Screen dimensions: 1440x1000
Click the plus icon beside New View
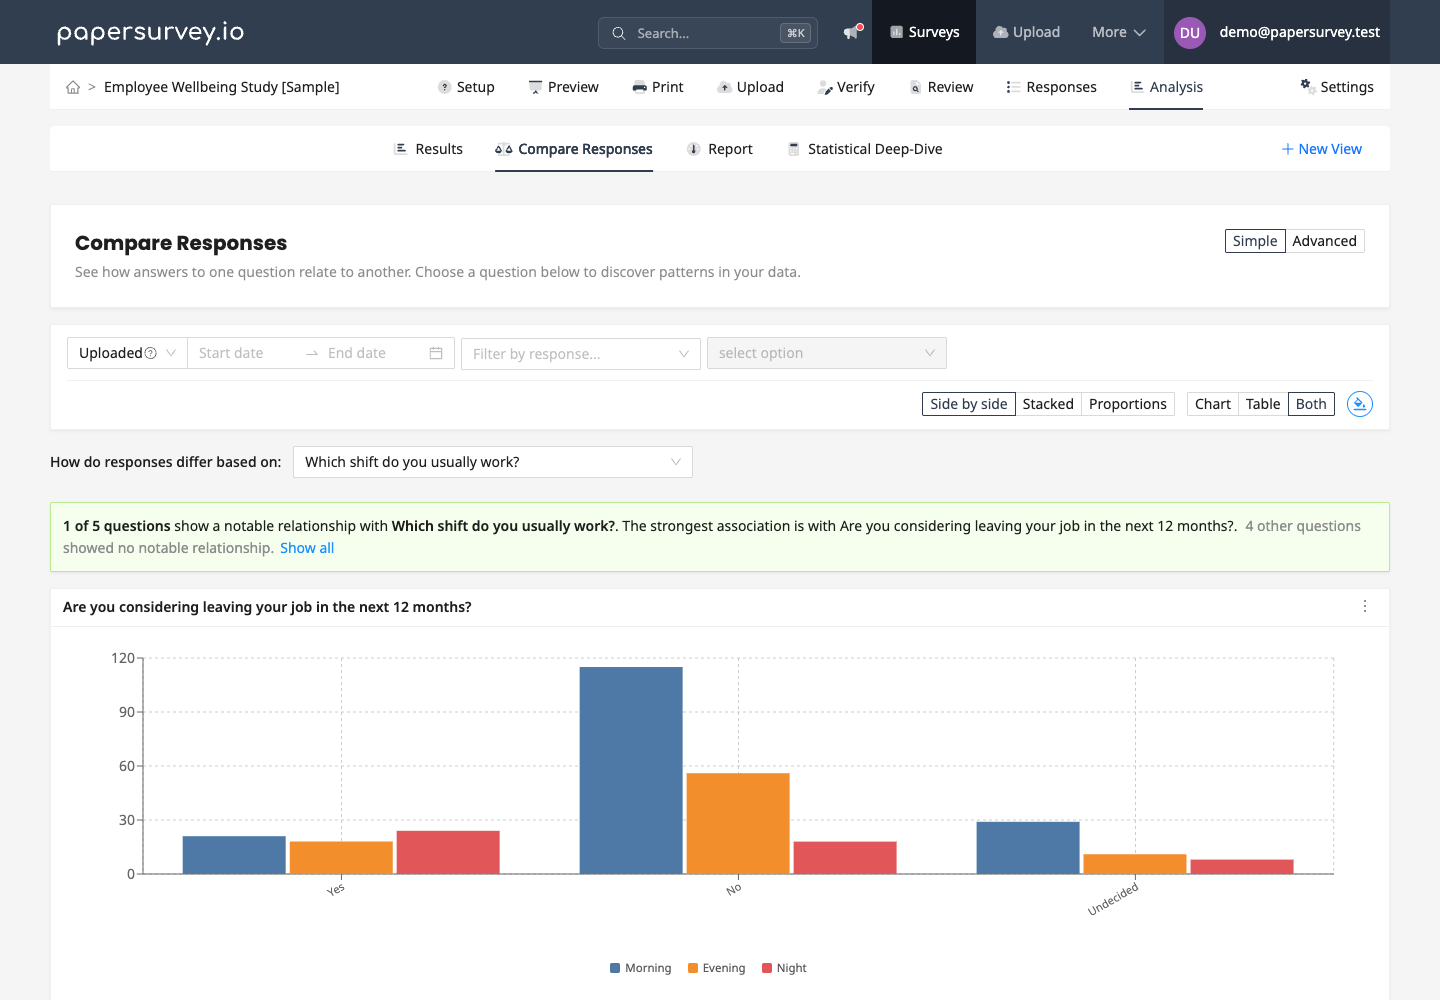[1287, 149]
